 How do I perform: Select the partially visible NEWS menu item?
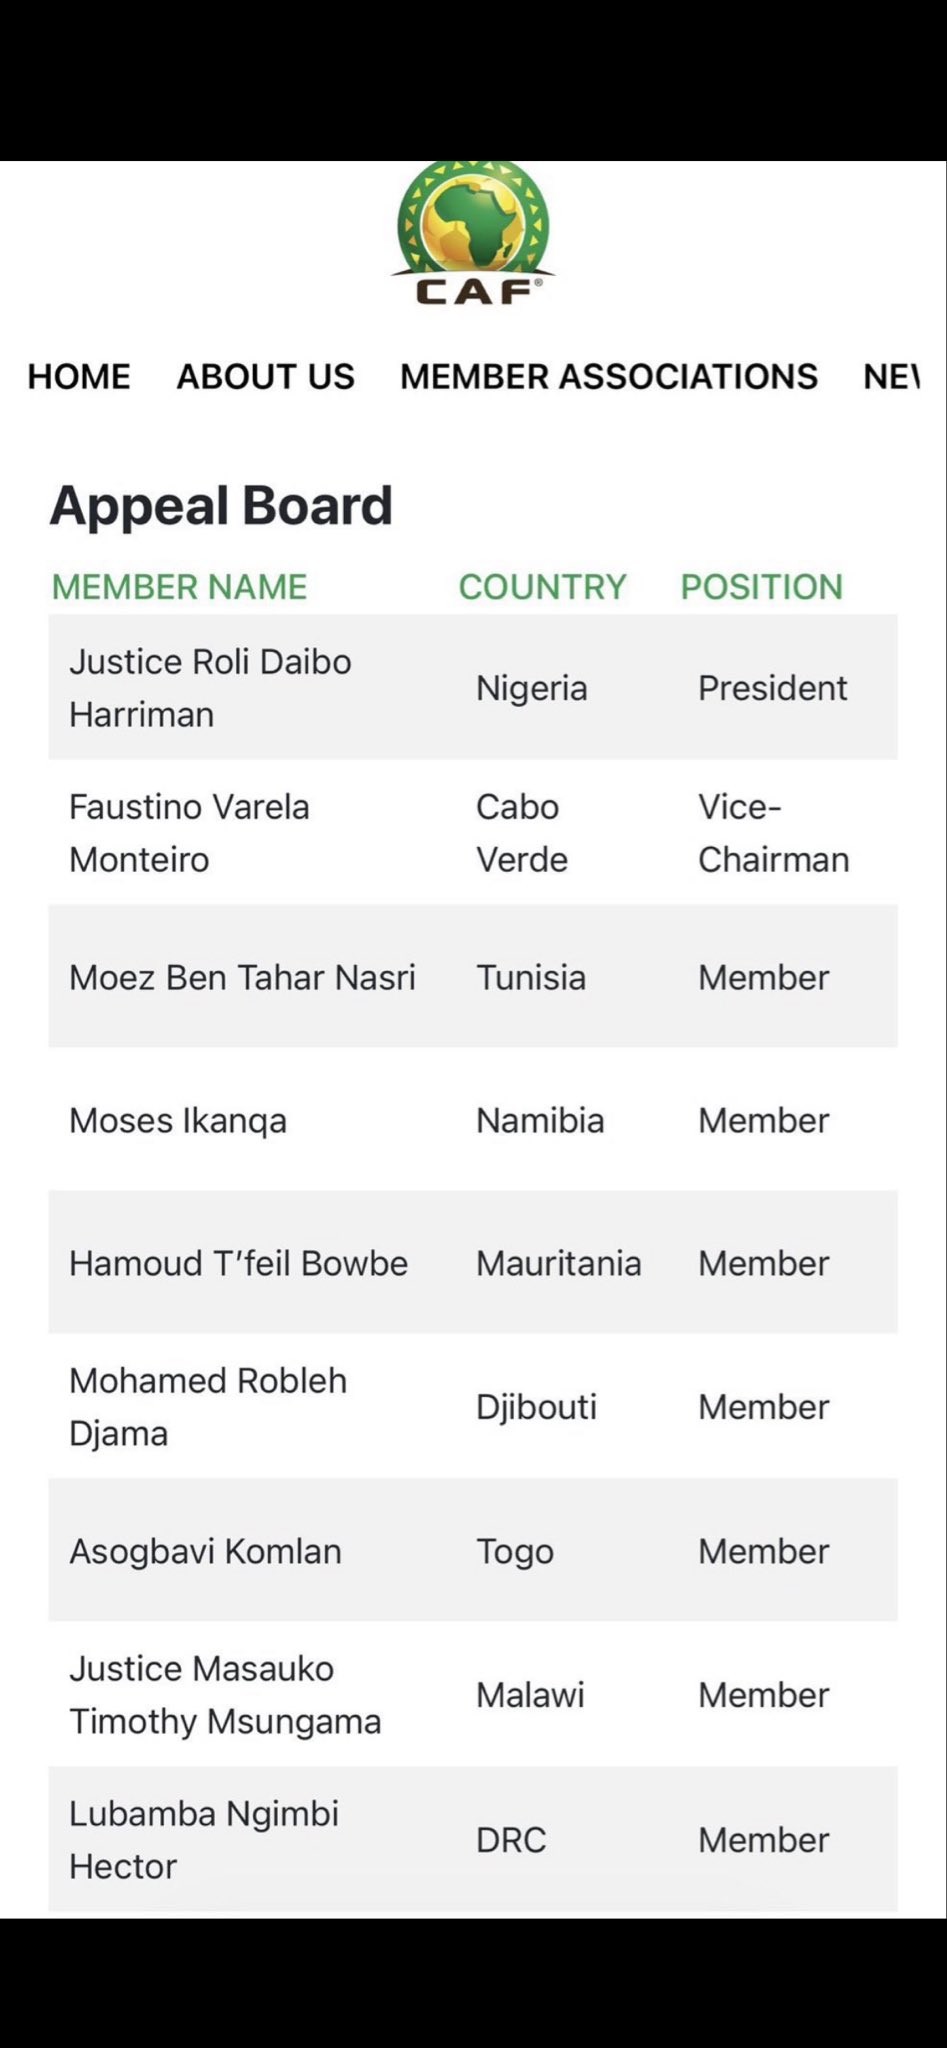coord(890,376)
